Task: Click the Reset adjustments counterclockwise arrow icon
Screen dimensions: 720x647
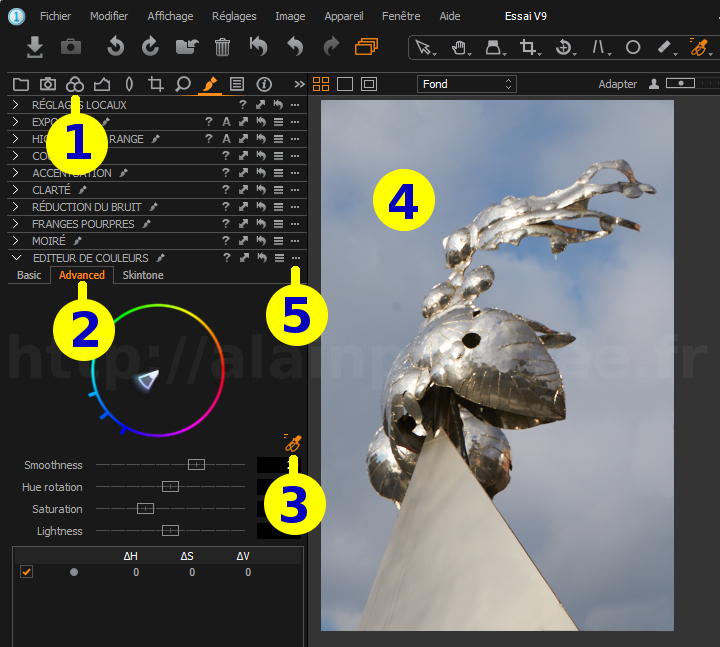Action: point(115,47)
